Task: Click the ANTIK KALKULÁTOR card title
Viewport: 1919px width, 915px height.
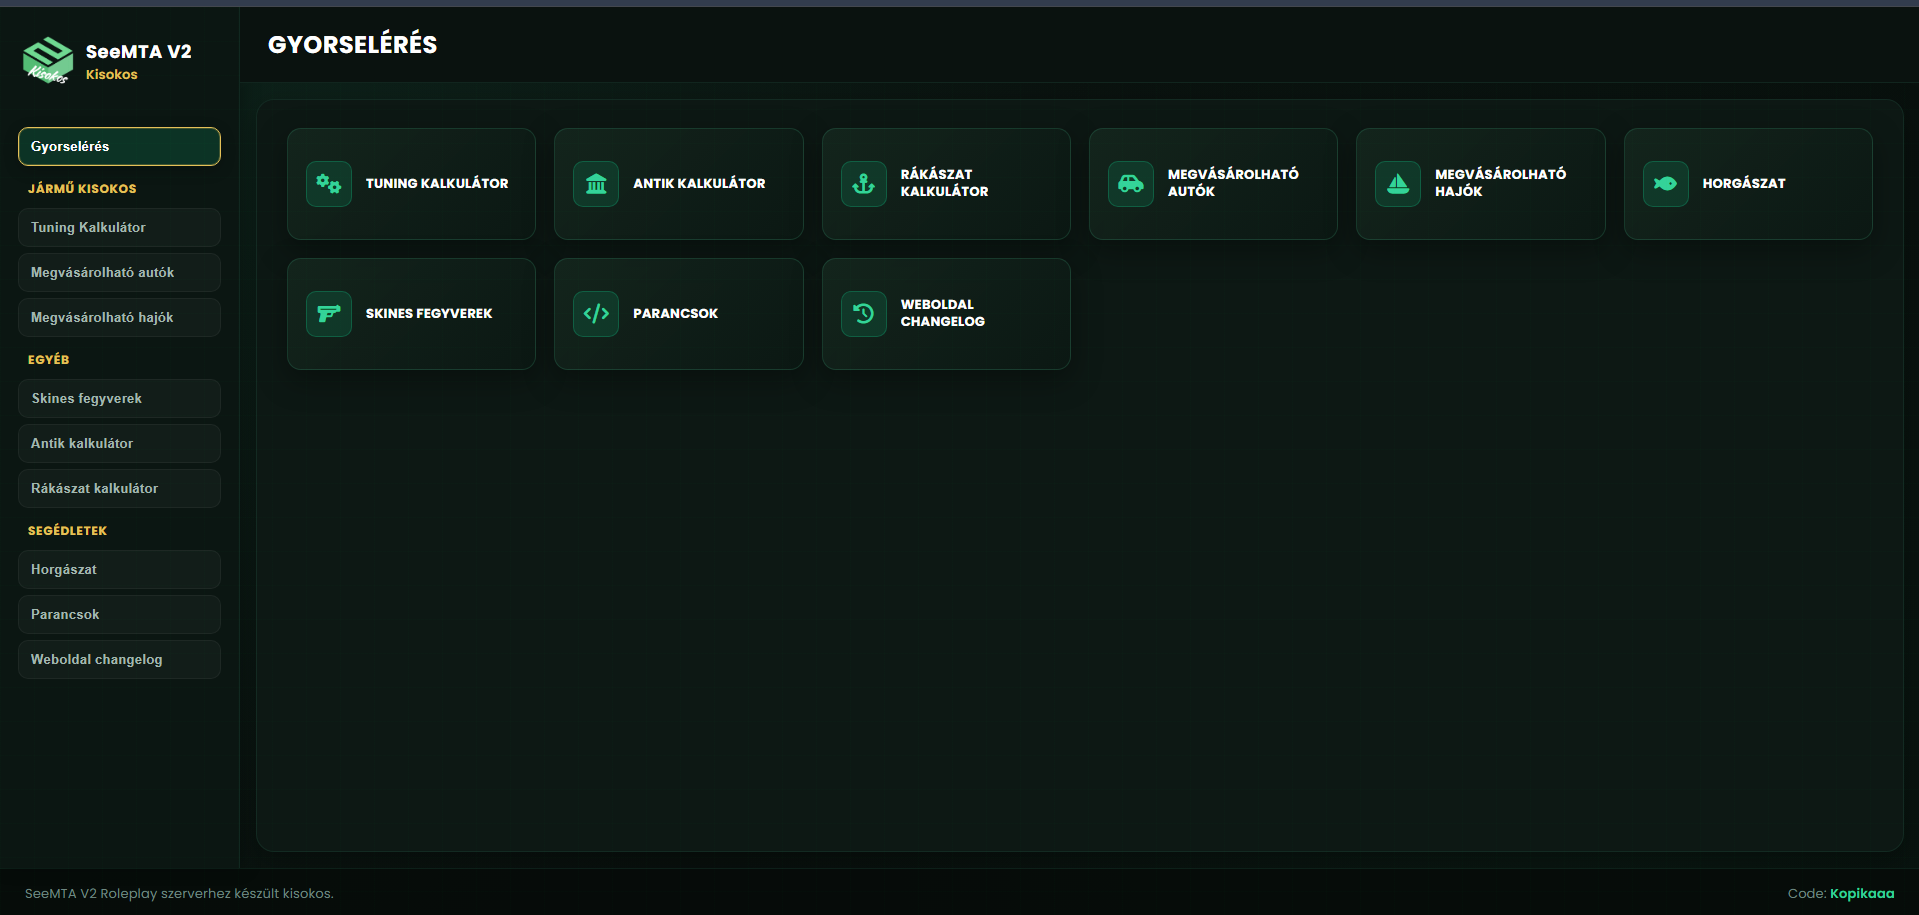Action: (699, 184)
